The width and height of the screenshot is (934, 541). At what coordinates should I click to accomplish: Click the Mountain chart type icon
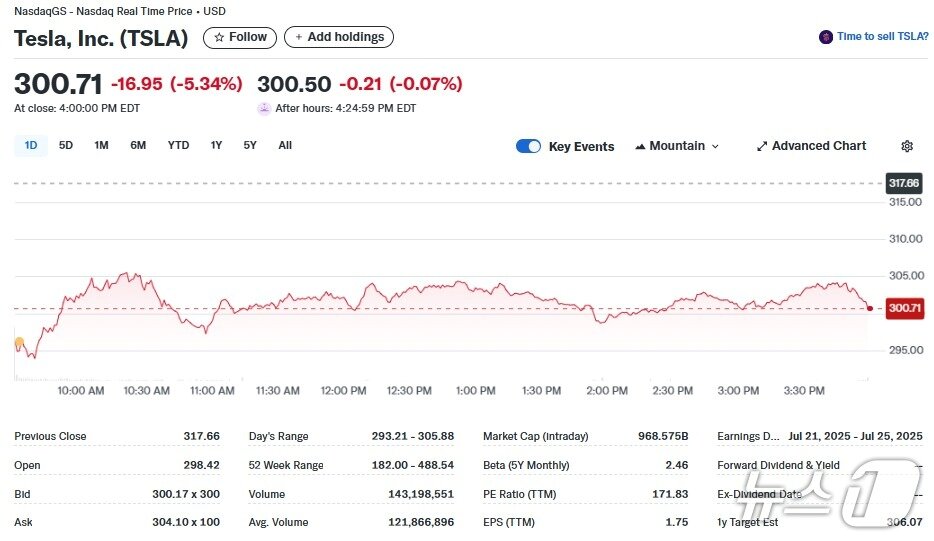[640, 146]
